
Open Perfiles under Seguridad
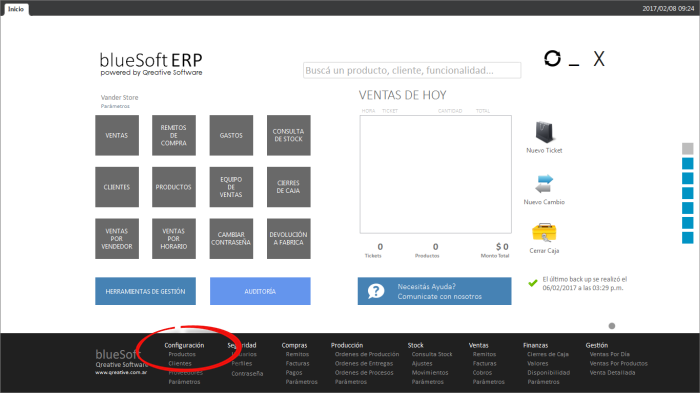(x=242, y=364)
